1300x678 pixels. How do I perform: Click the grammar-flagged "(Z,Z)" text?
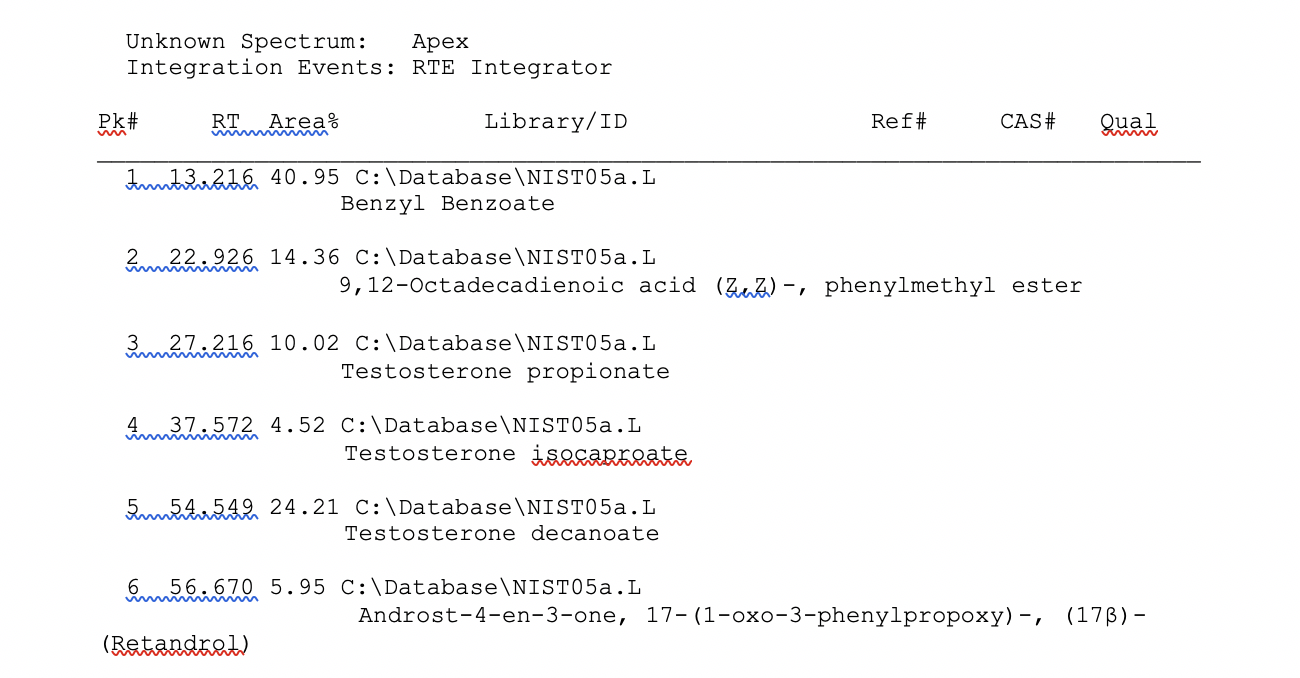[x=746, y=286]
